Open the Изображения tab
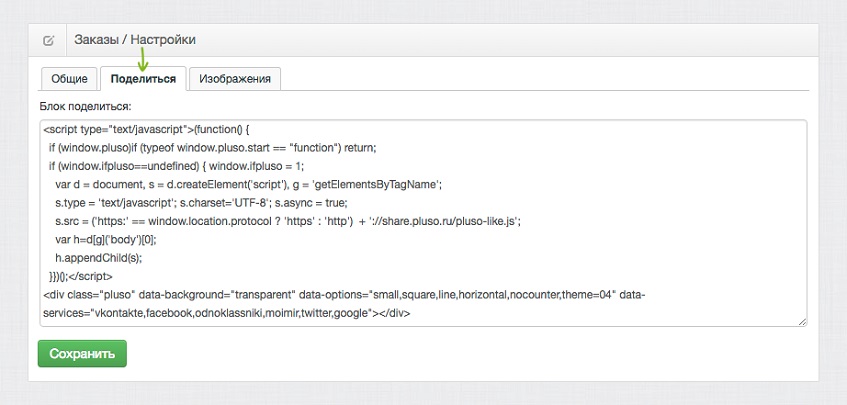 (235, 79)
